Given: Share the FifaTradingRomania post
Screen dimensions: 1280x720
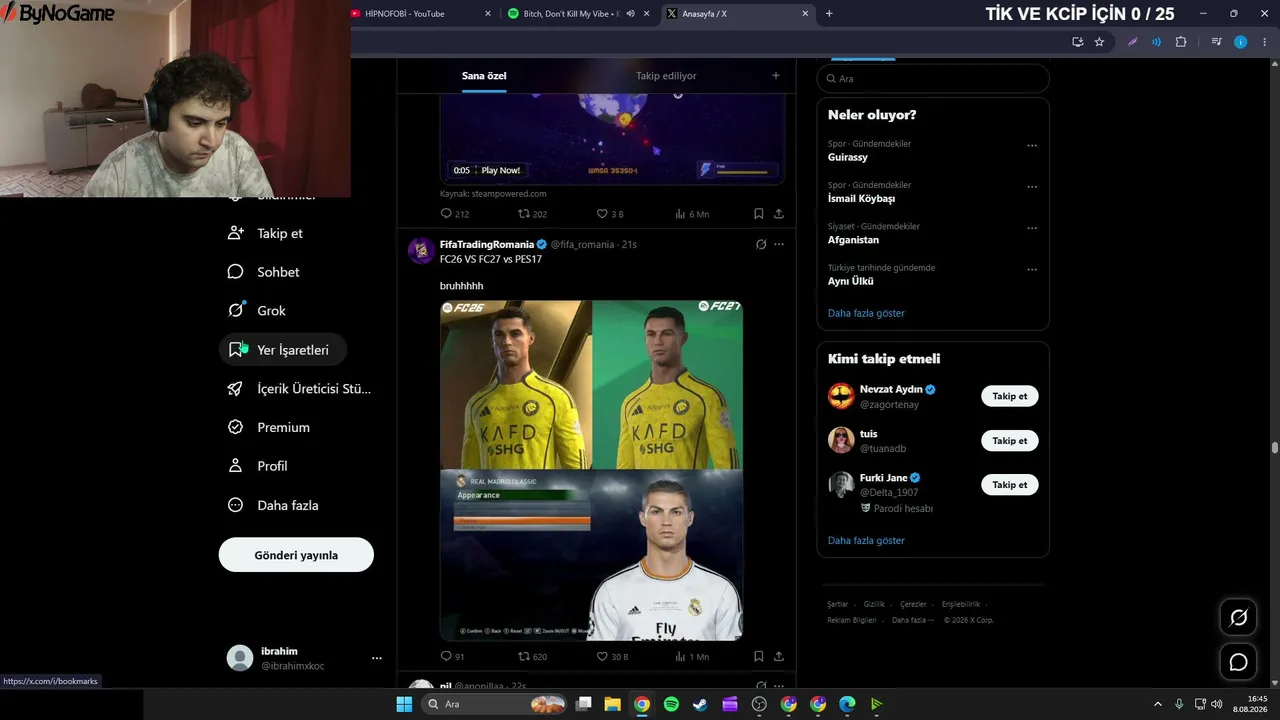Looking at the screenshot, I should click(779, 657).
